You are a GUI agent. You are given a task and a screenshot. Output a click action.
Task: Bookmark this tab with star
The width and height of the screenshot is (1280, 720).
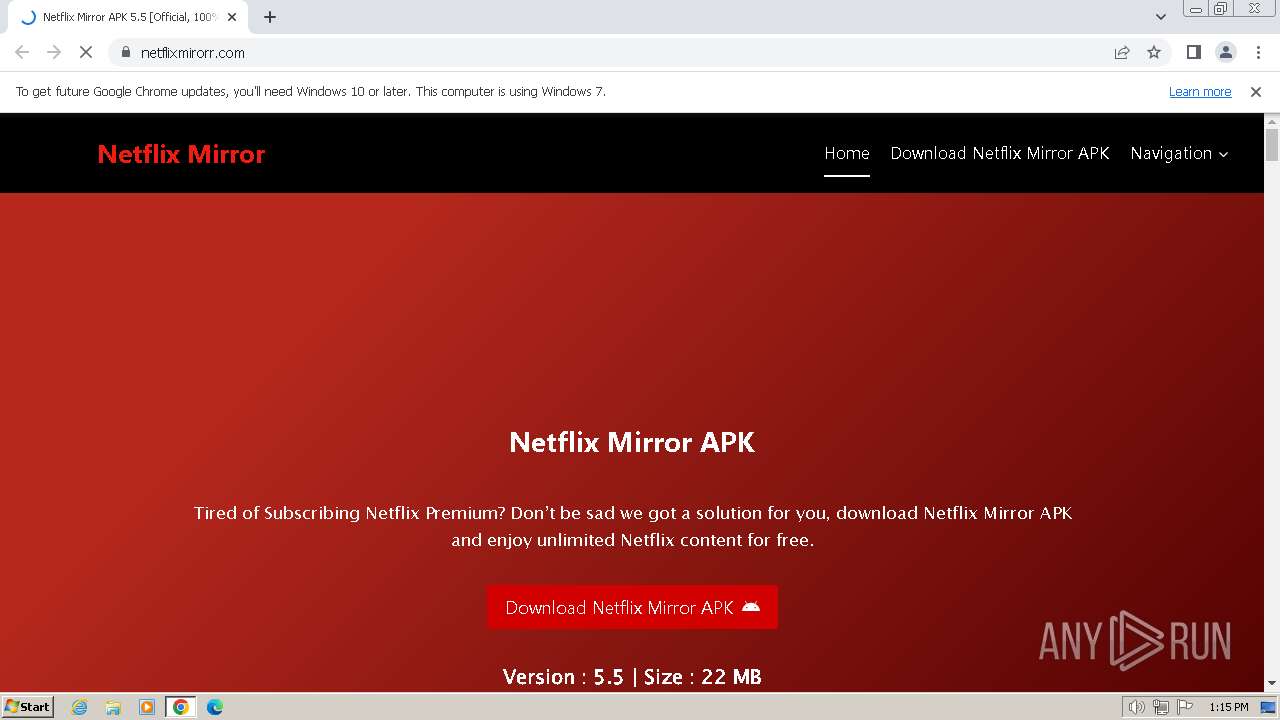pos(1154,52)
